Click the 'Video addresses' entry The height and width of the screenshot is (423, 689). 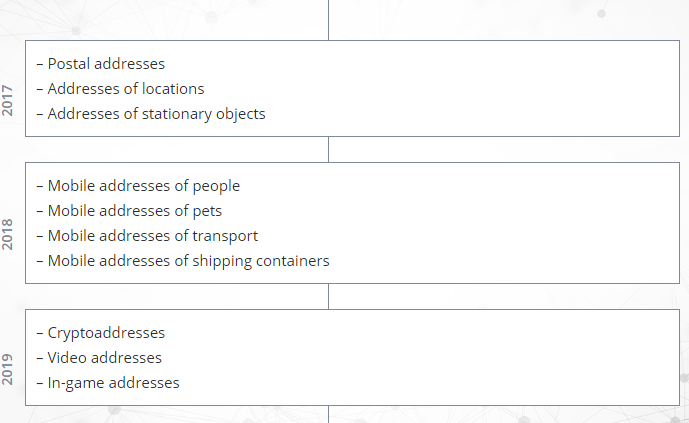104,358
